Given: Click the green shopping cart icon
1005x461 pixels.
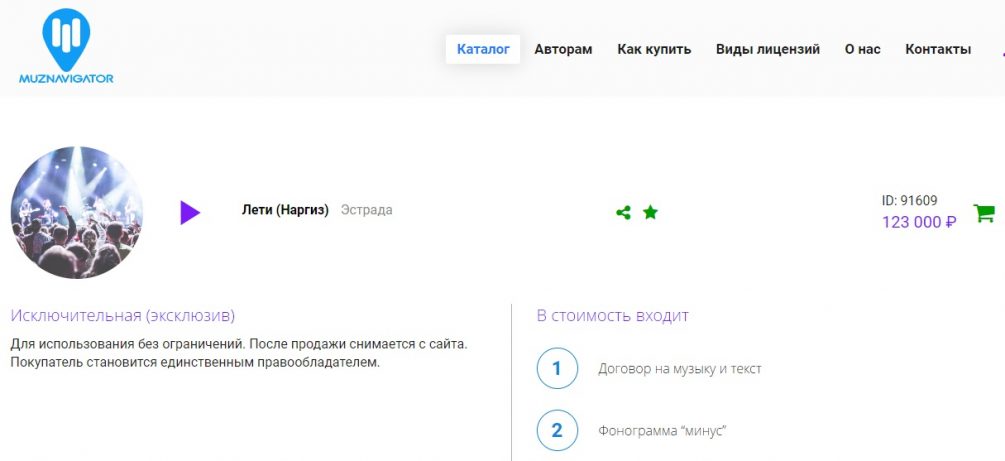Looking at the screenshot, I should 984,213.
